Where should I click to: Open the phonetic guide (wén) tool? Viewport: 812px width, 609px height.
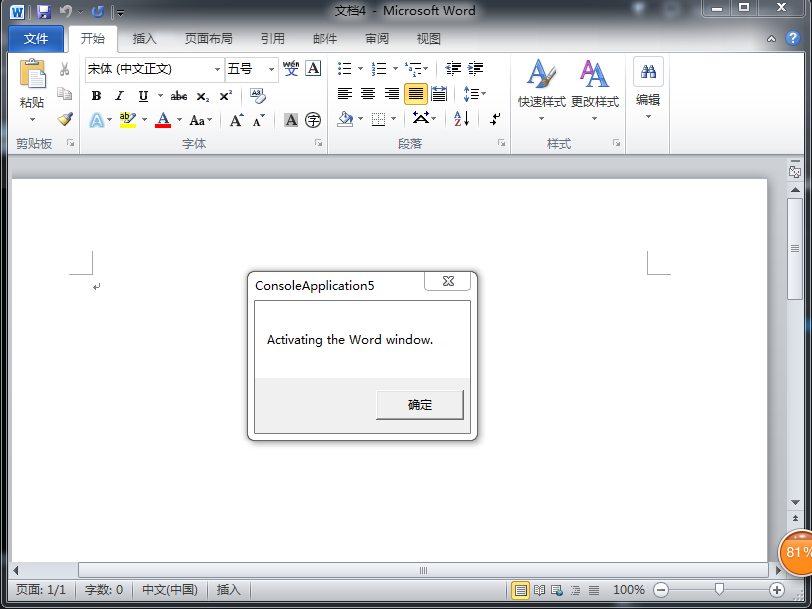tap(291, 68)
